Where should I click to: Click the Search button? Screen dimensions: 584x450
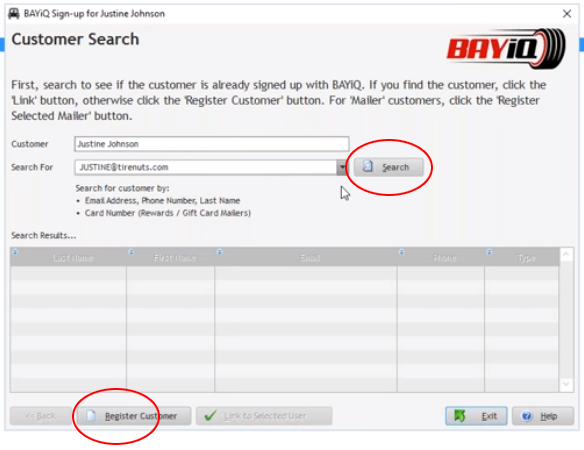click(388, 167)
